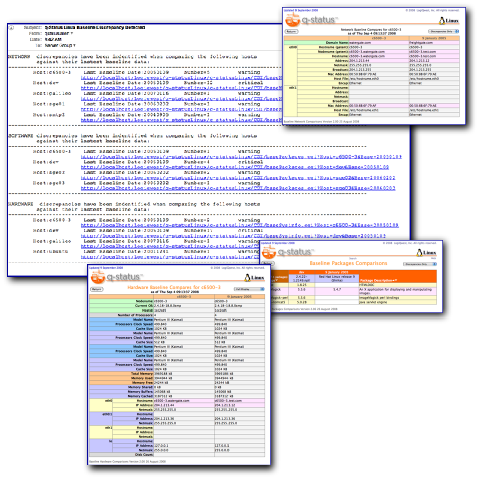Open the SOFTWARE link for host c6500-3 in the email

coord(241,157)
